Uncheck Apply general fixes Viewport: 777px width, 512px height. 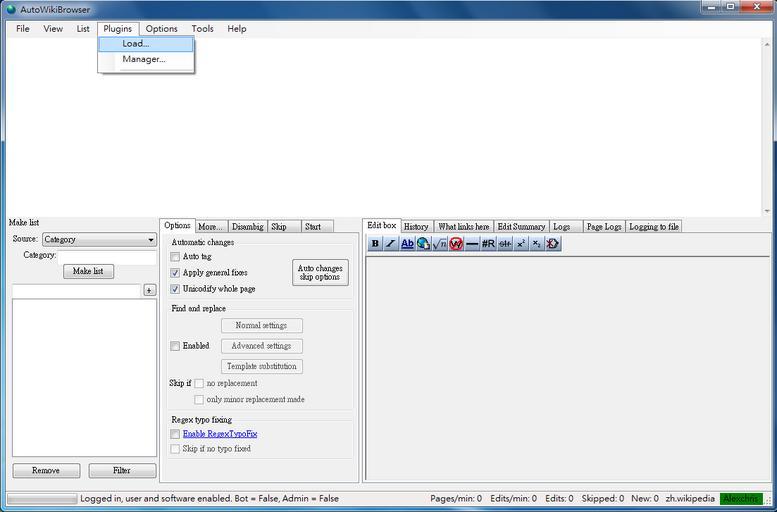tap(175, 273)
